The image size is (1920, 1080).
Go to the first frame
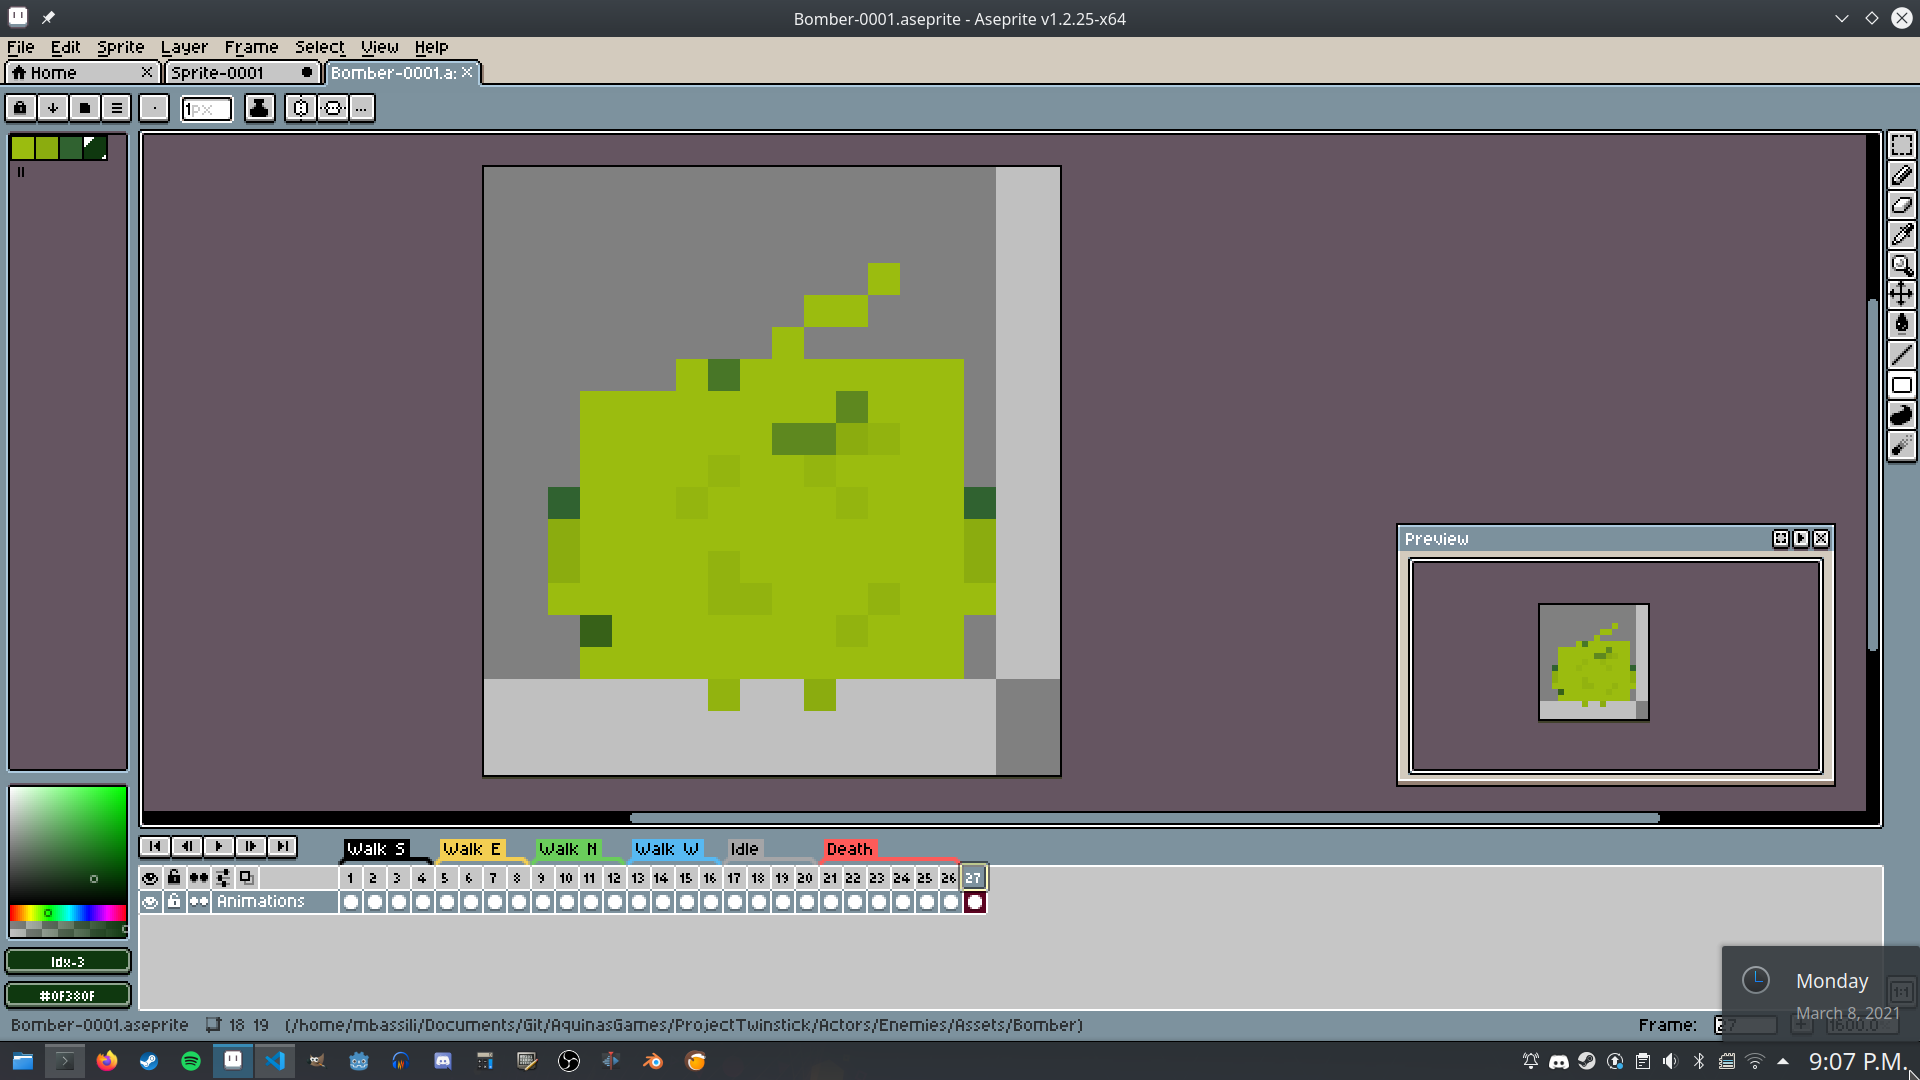pos(155,847)
